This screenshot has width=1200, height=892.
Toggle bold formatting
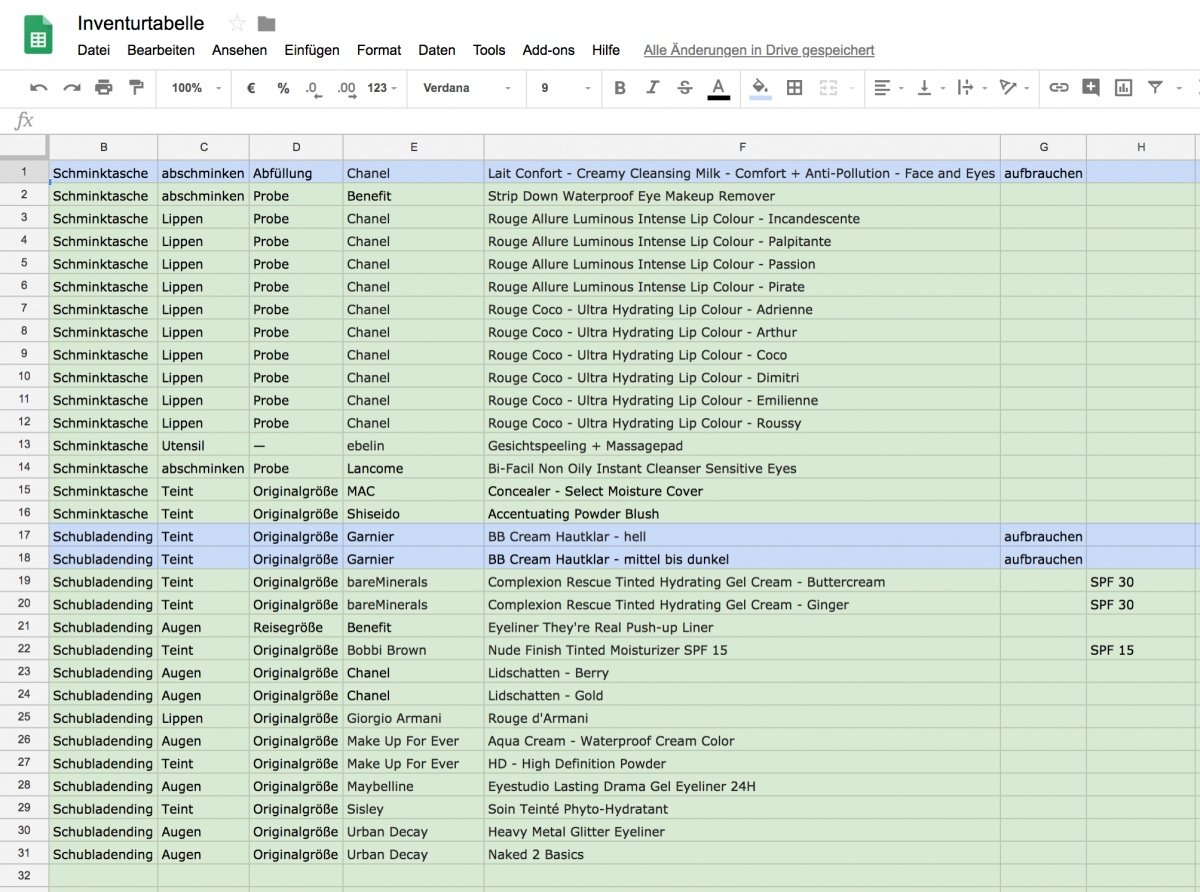(620, 88)
